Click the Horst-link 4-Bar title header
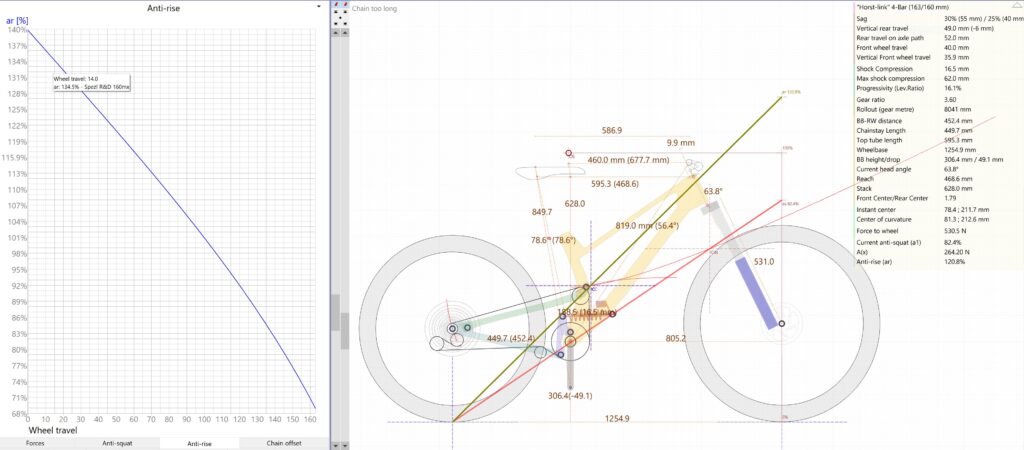The width and height of the screenshot is (1024, 450). coord(932,6)
